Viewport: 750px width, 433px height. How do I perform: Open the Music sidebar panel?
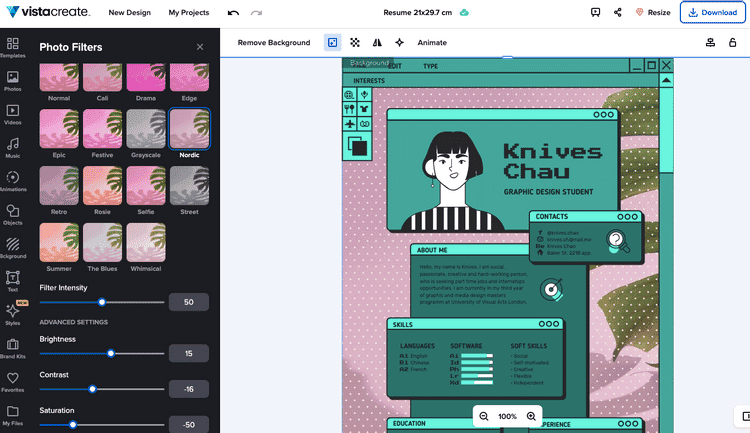click(x=13, y=148)
